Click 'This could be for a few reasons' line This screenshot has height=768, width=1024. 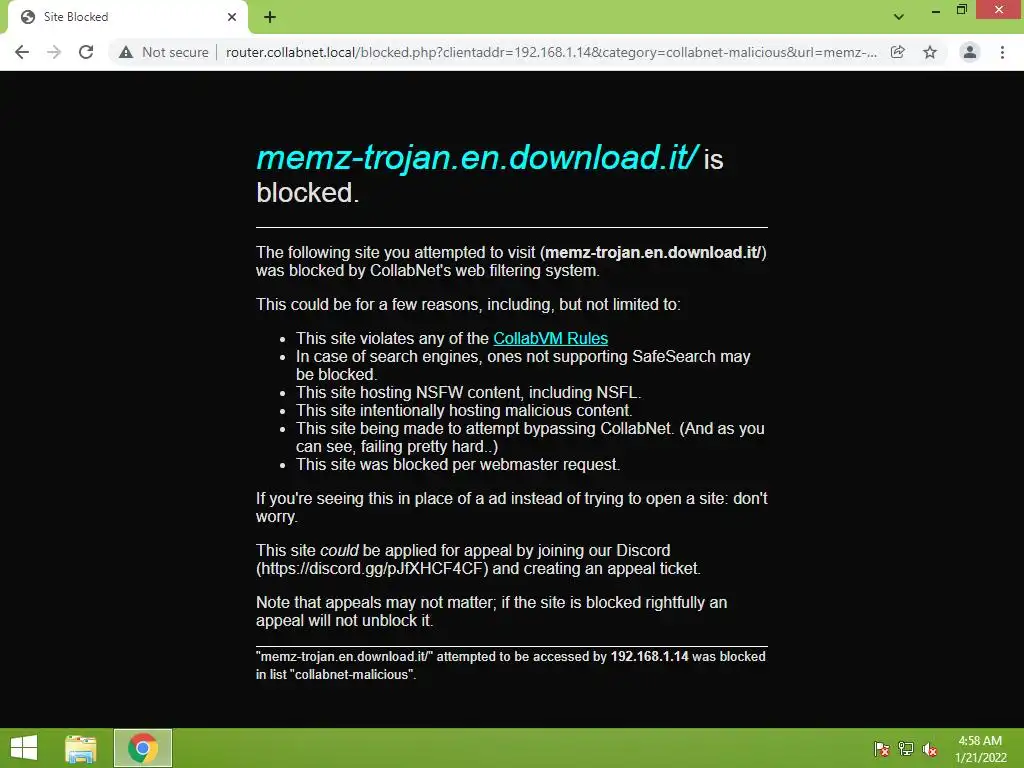pyautogui.click(x=468, y=304)
